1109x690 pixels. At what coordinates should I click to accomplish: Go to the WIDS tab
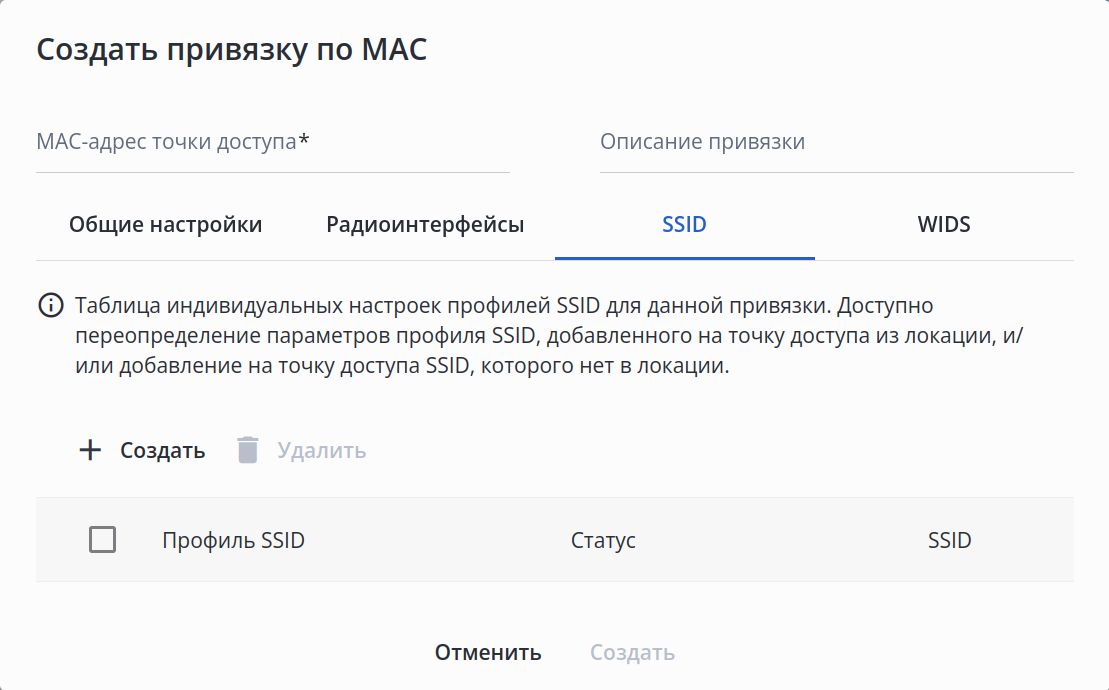(944, 224)
